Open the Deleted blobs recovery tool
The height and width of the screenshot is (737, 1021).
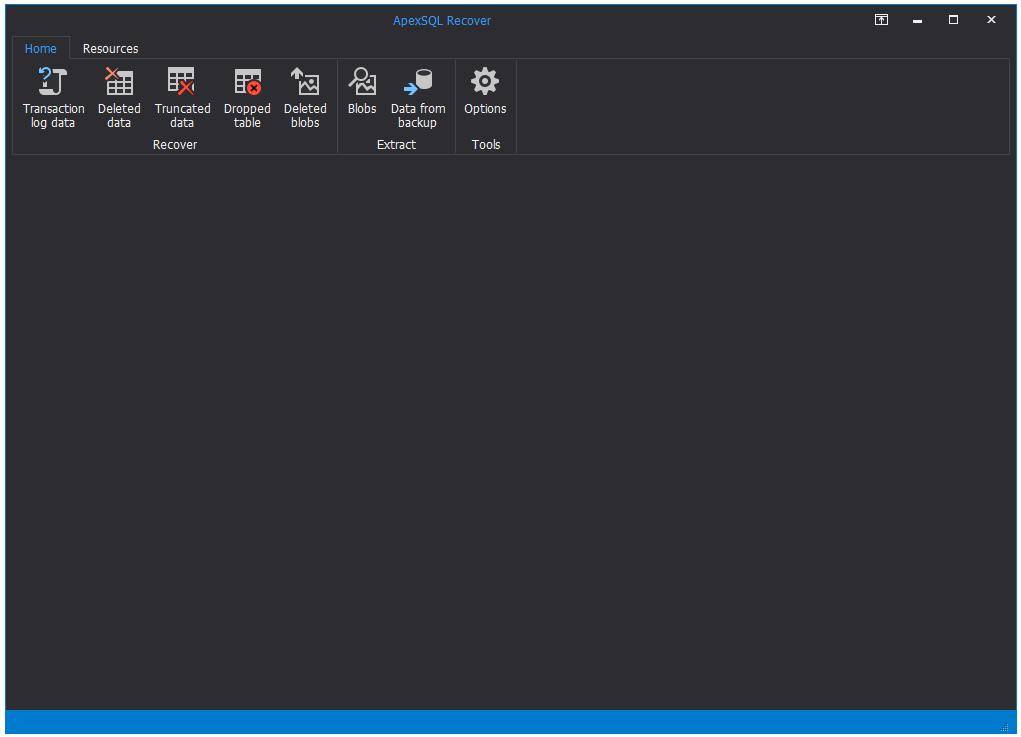[x=305, y=95]
